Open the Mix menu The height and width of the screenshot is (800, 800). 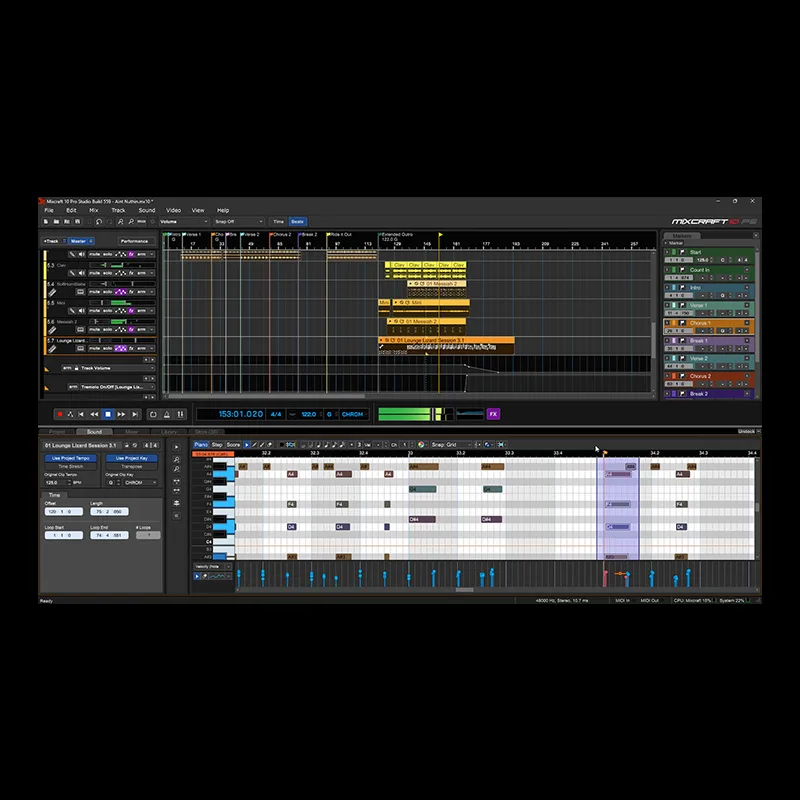point(94,210)
